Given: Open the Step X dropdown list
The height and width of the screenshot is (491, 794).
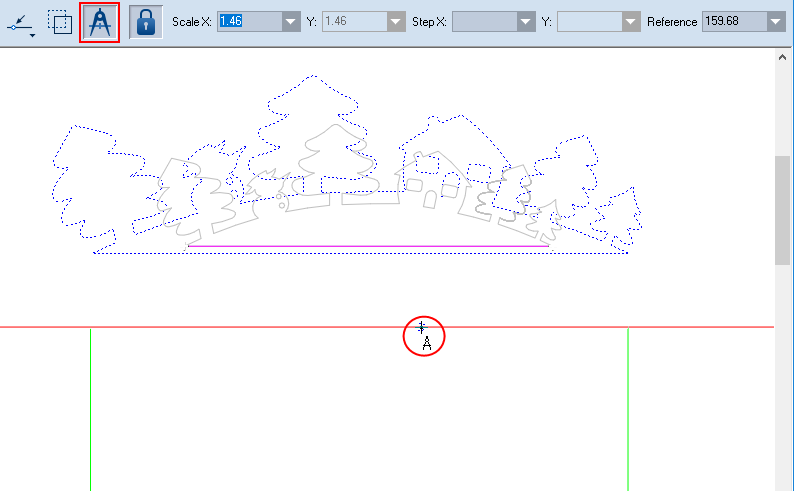Looking at the screenshot, I should [525, 21].
